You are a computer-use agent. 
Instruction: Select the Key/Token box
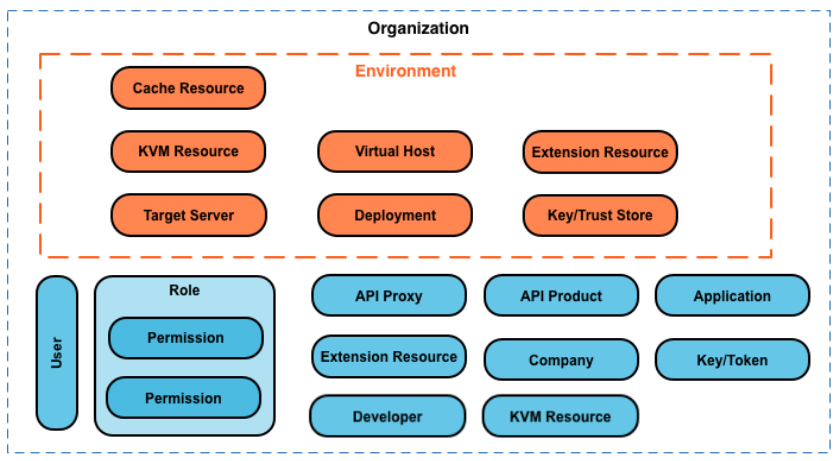(732, 360)
